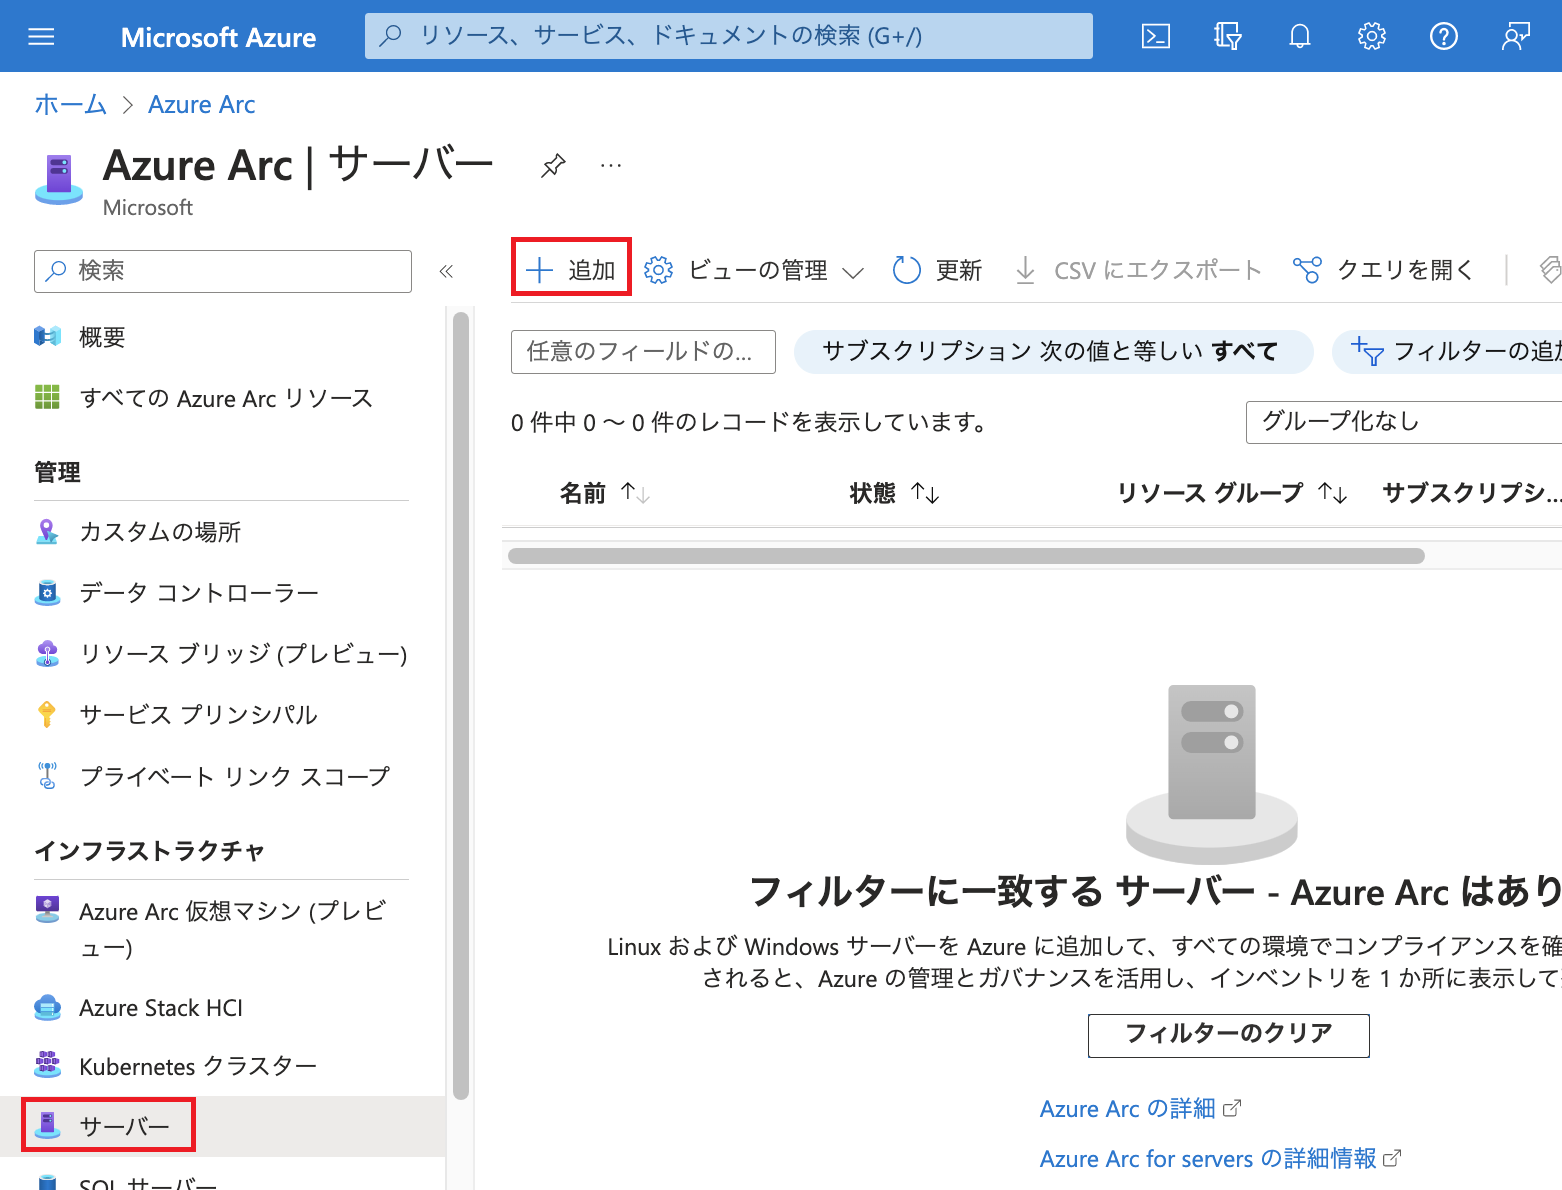This screenshot has height=1190, width=1562.
Task: Click the フィルターのクリア button
Action: click(1228, 1035)
